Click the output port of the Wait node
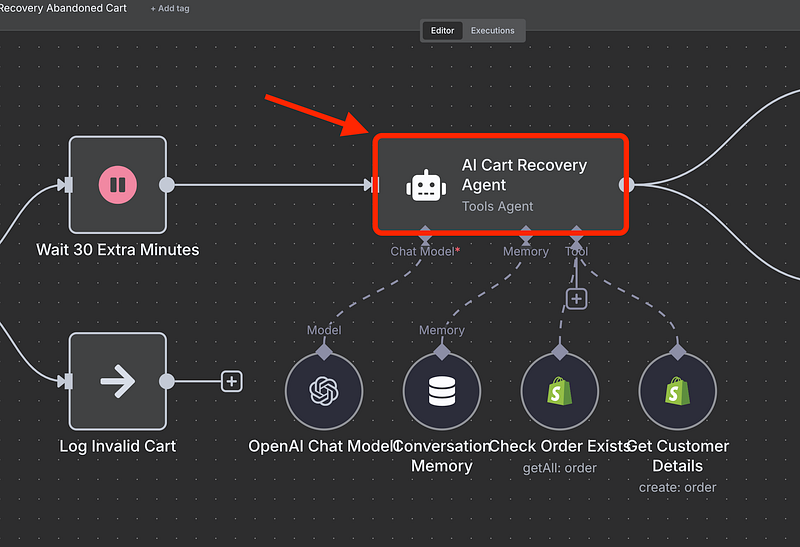The height and width of the screenshot is (547, 800). click(x=167, y=184)
